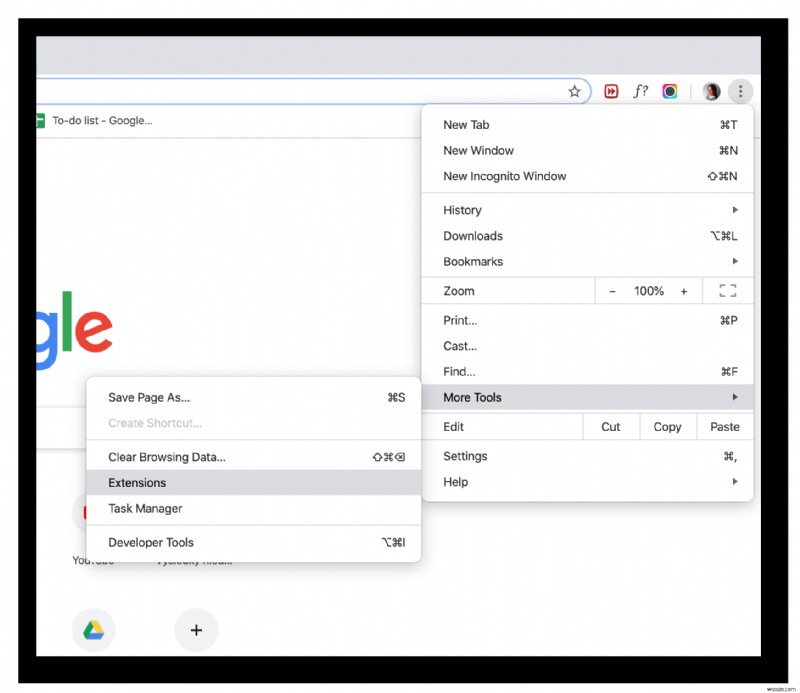The width and height of the screenshot is (800, 693).
Task: Click the Help menu label
Action: [456, 482]
